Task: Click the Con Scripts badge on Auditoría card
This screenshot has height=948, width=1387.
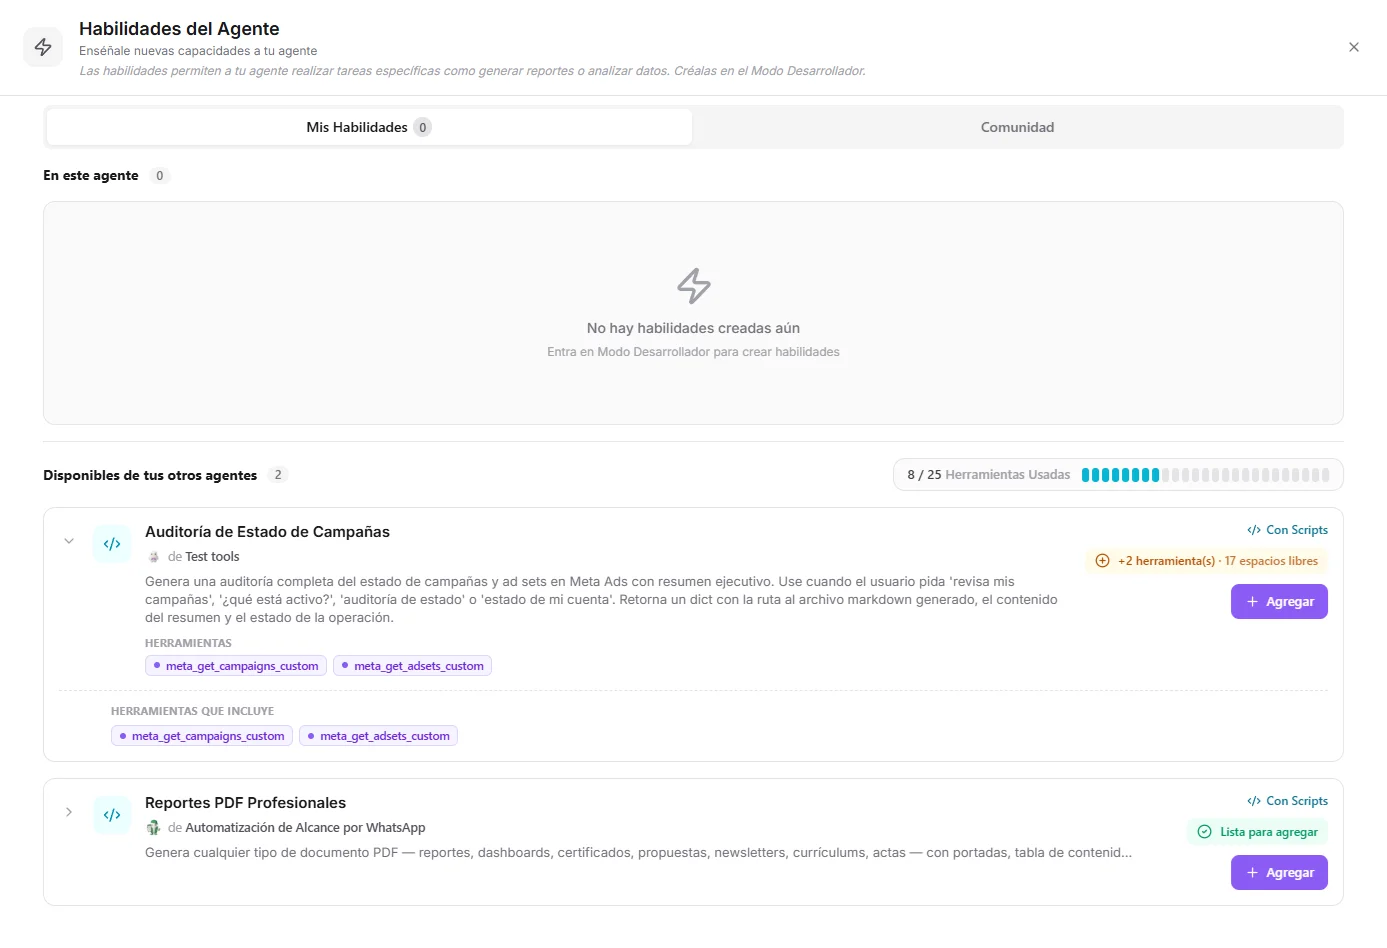Action: pyautogui.click(x=1287, y=530)
